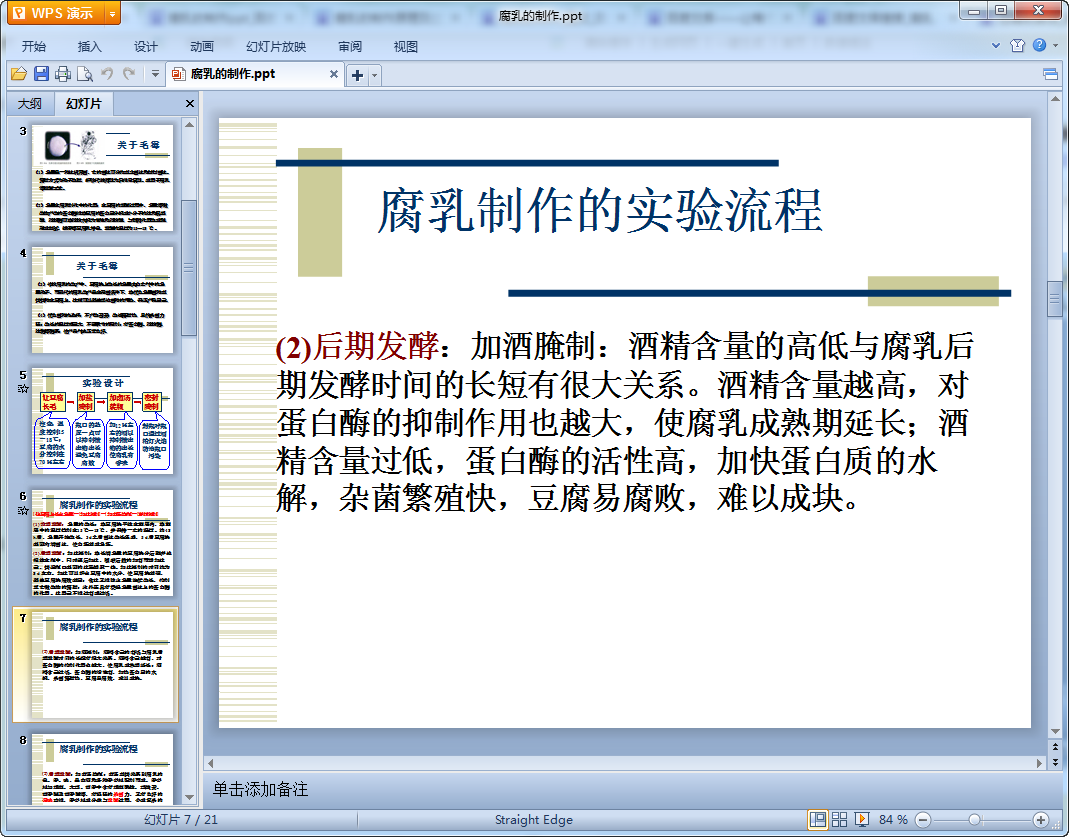Save the presentation with the floppy icon
Image resolution: width=1069 pixels, height=837 pixels.
coord(42,74)
